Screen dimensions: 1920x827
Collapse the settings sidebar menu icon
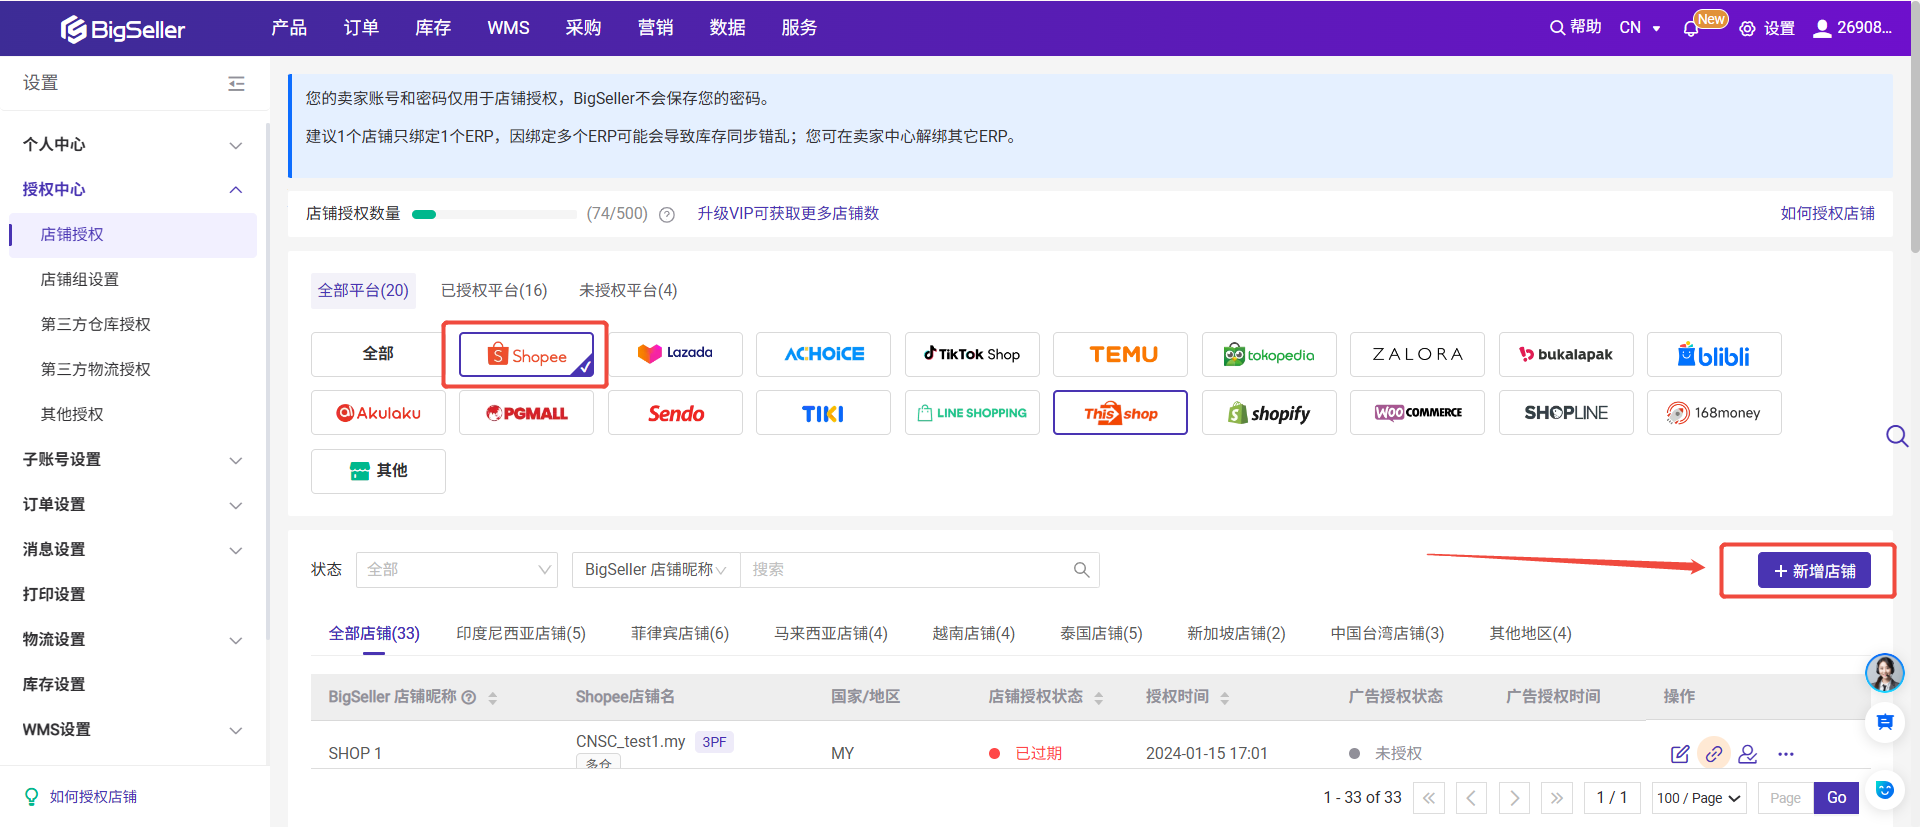coord(236,84)
